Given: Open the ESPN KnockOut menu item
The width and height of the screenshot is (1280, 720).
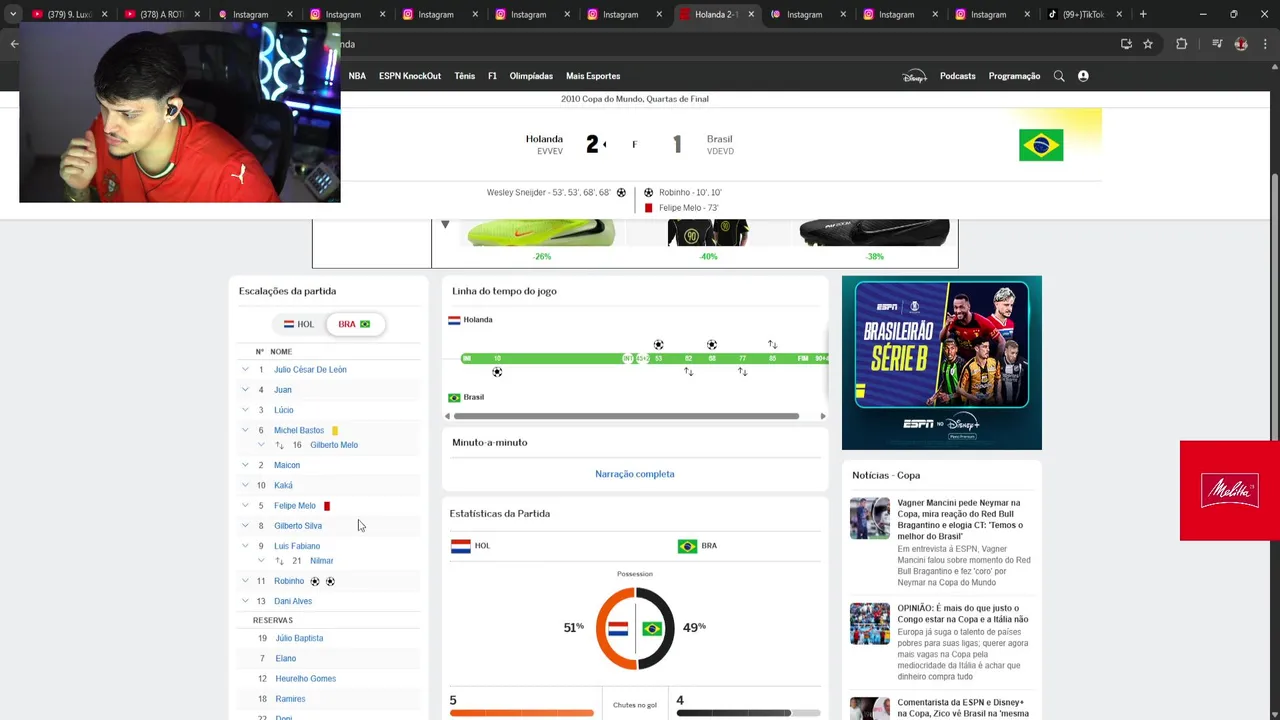Looking at the screenshot, I should click(410, 76).
